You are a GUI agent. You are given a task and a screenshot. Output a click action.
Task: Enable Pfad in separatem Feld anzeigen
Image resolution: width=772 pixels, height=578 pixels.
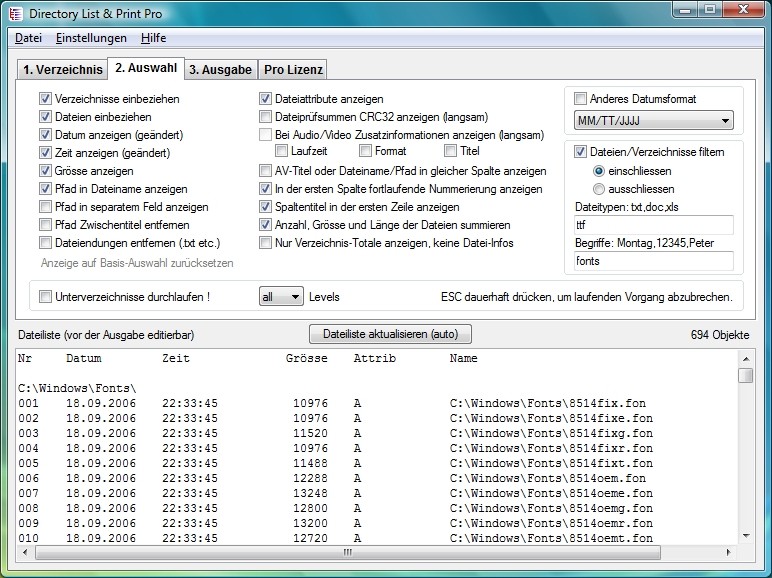(45, 207)
